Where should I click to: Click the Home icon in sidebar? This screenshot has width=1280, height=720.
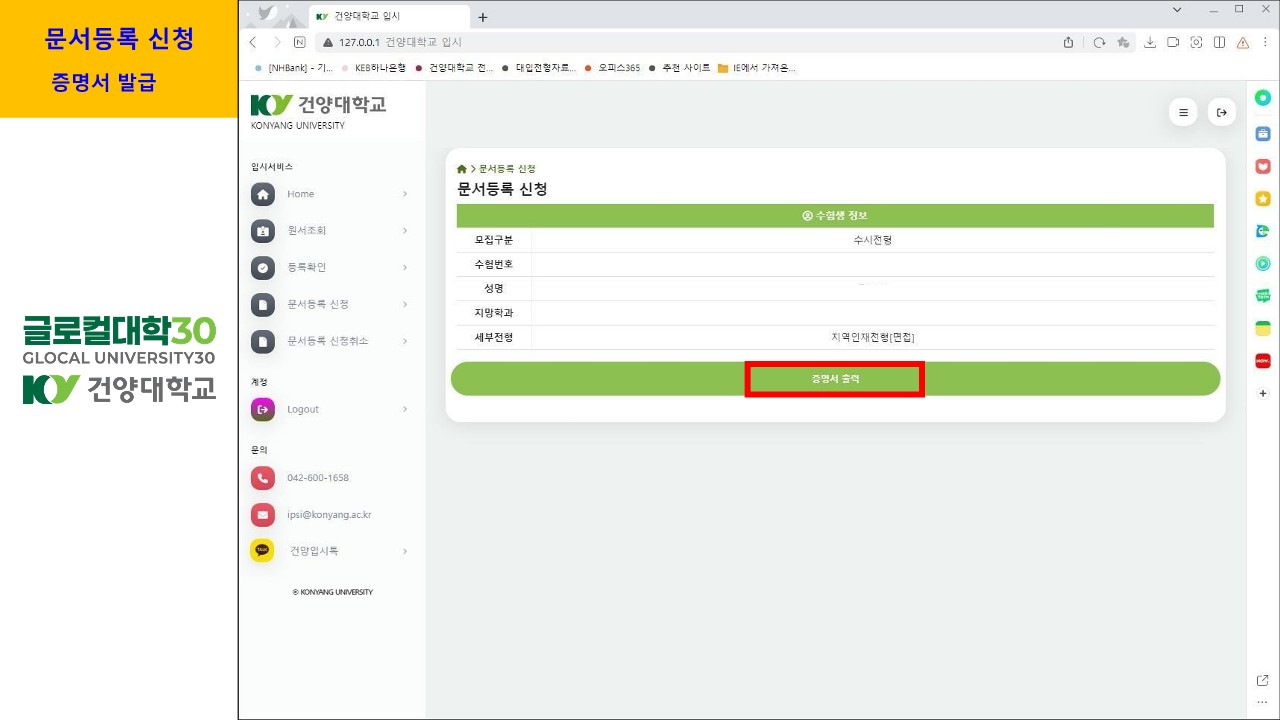[262, 194]
